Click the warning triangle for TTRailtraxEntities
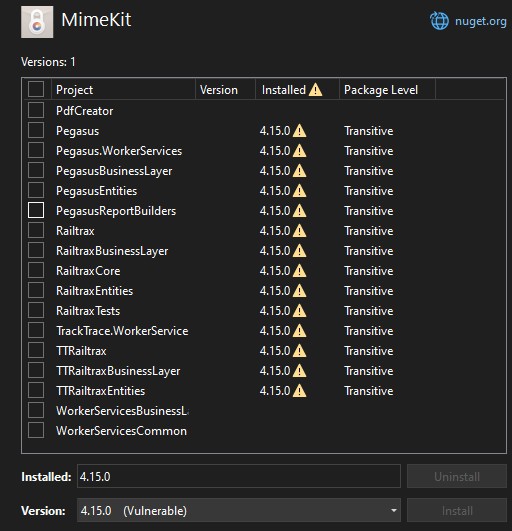This screenshot has width=512, height=531. click(x=299, y=391)
